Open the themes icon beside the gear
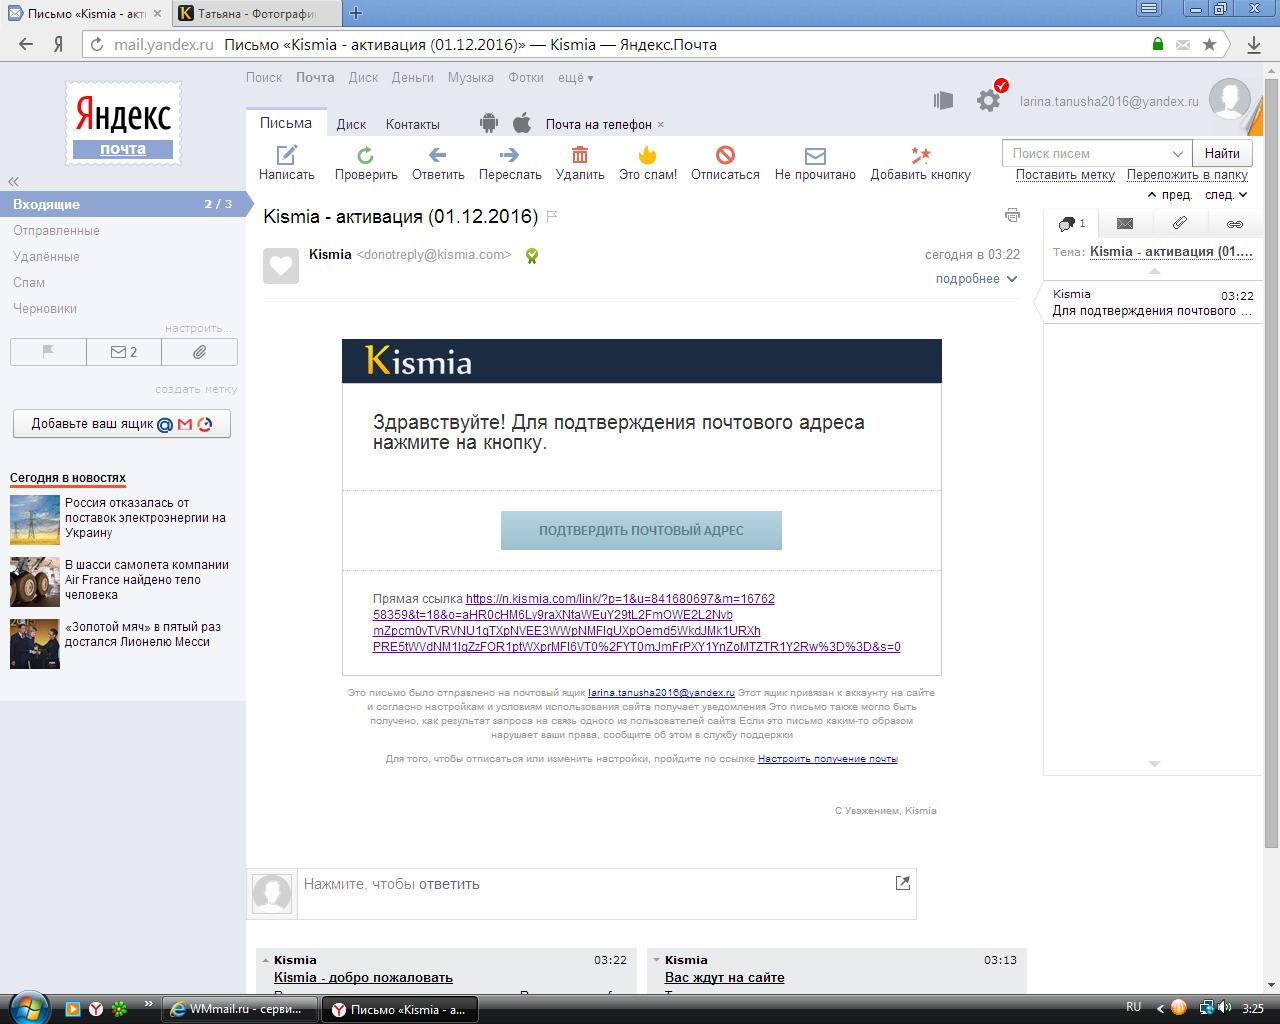1280x1024 pixels. point(943,100)
